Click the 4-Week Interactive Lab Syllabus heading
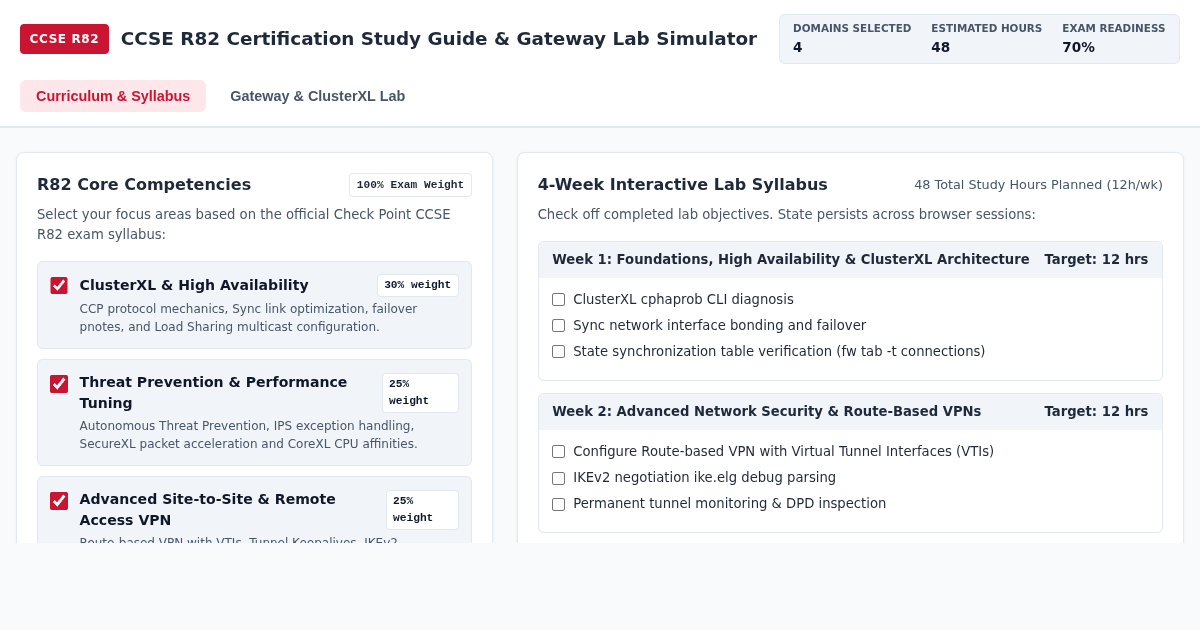1200x630 pixels. pos(683,184)
